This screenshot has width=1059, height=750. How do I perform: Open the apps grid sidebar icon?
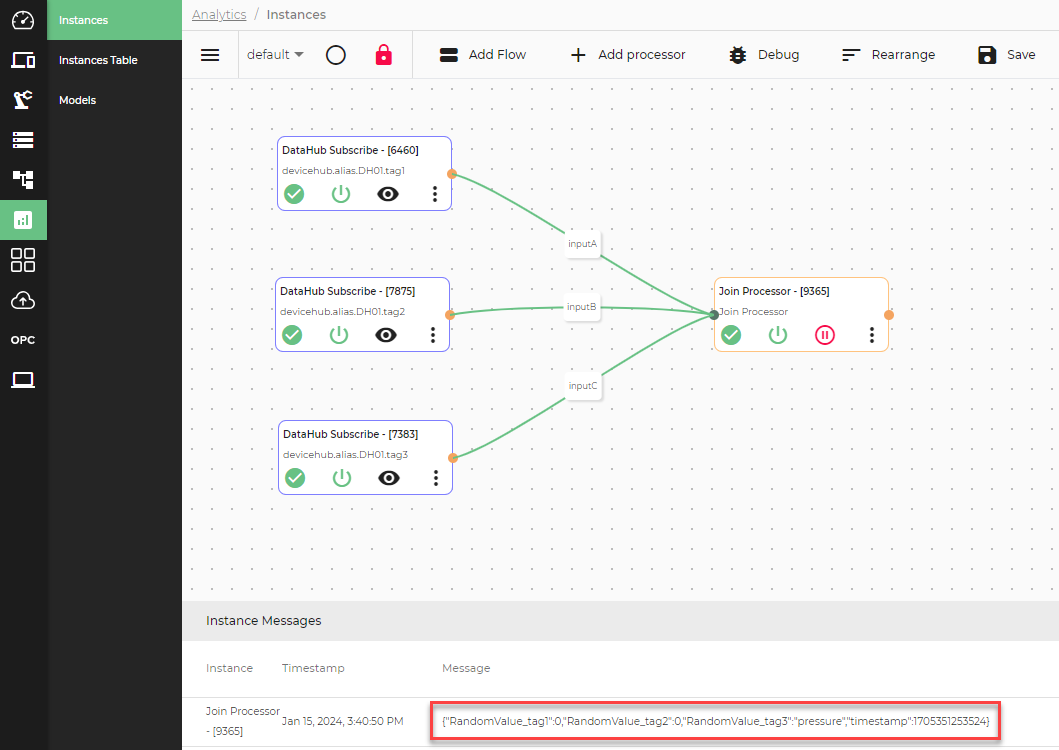pos(22,260)
